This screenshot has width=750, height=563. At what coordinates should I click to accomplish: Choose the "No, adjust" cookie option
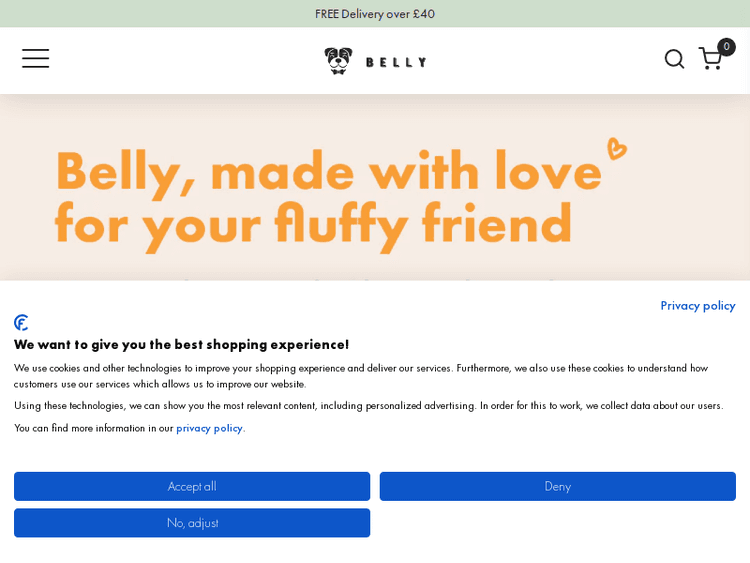tap(192, 523)
